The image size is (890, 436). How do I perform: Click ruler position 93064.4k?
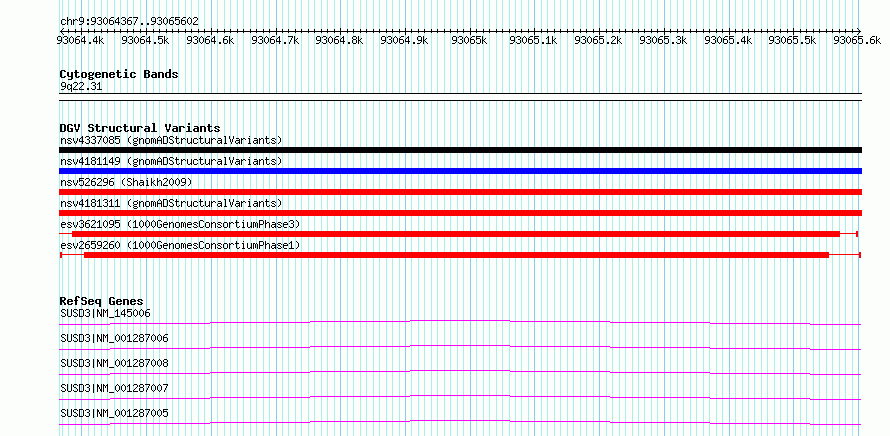[81, 40]
